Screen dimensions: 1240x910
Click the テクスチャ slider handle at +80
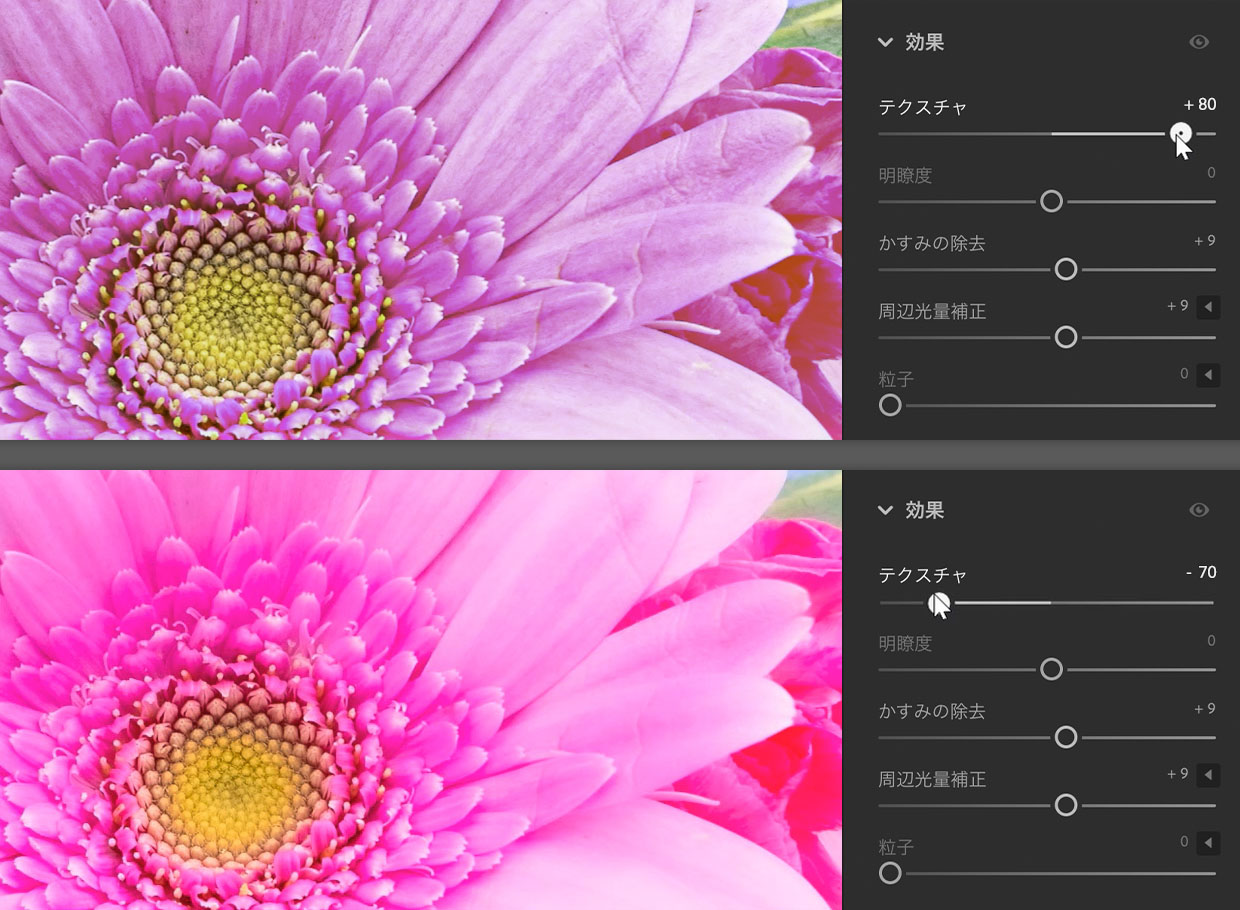(x=1181, y=133)
